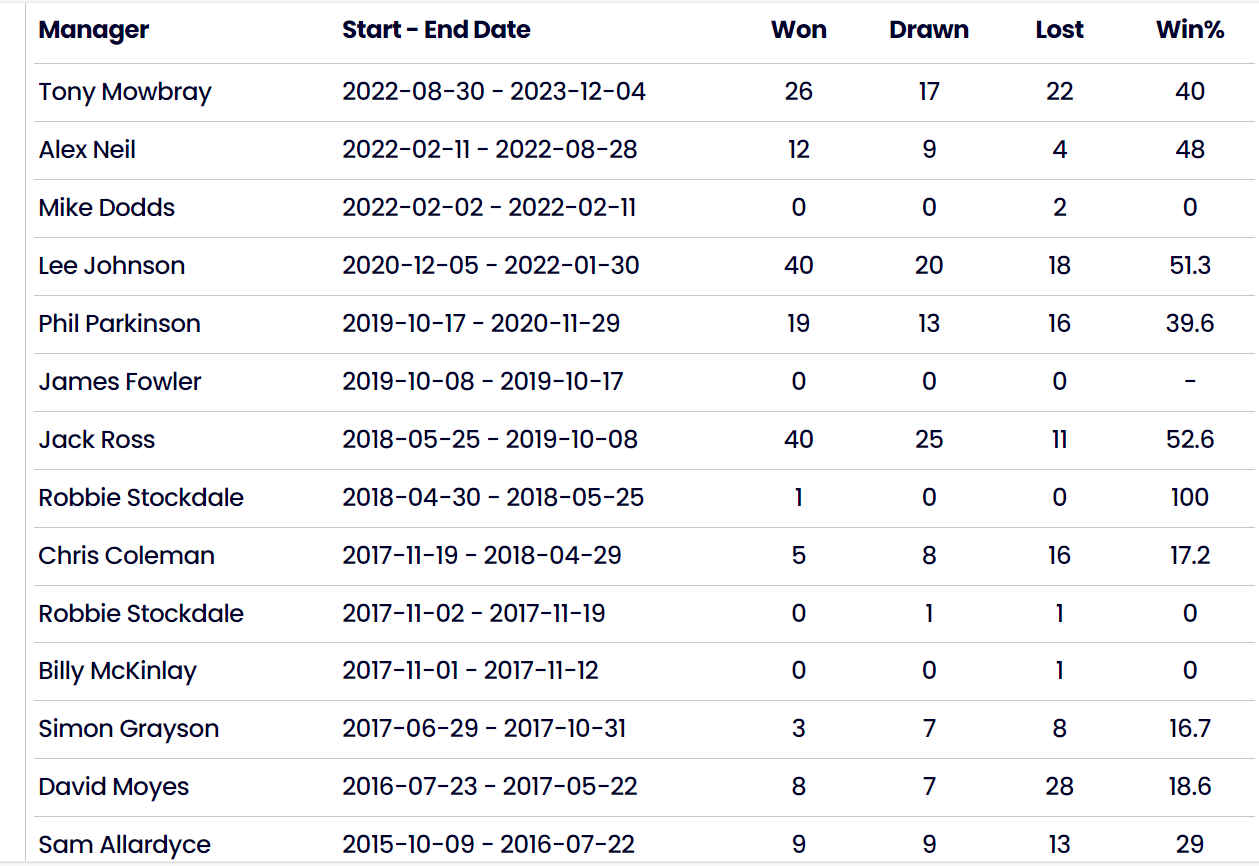Click the Drawn column header
Image resolution: width=1259 pixels, height=866 pixels.
929,30
